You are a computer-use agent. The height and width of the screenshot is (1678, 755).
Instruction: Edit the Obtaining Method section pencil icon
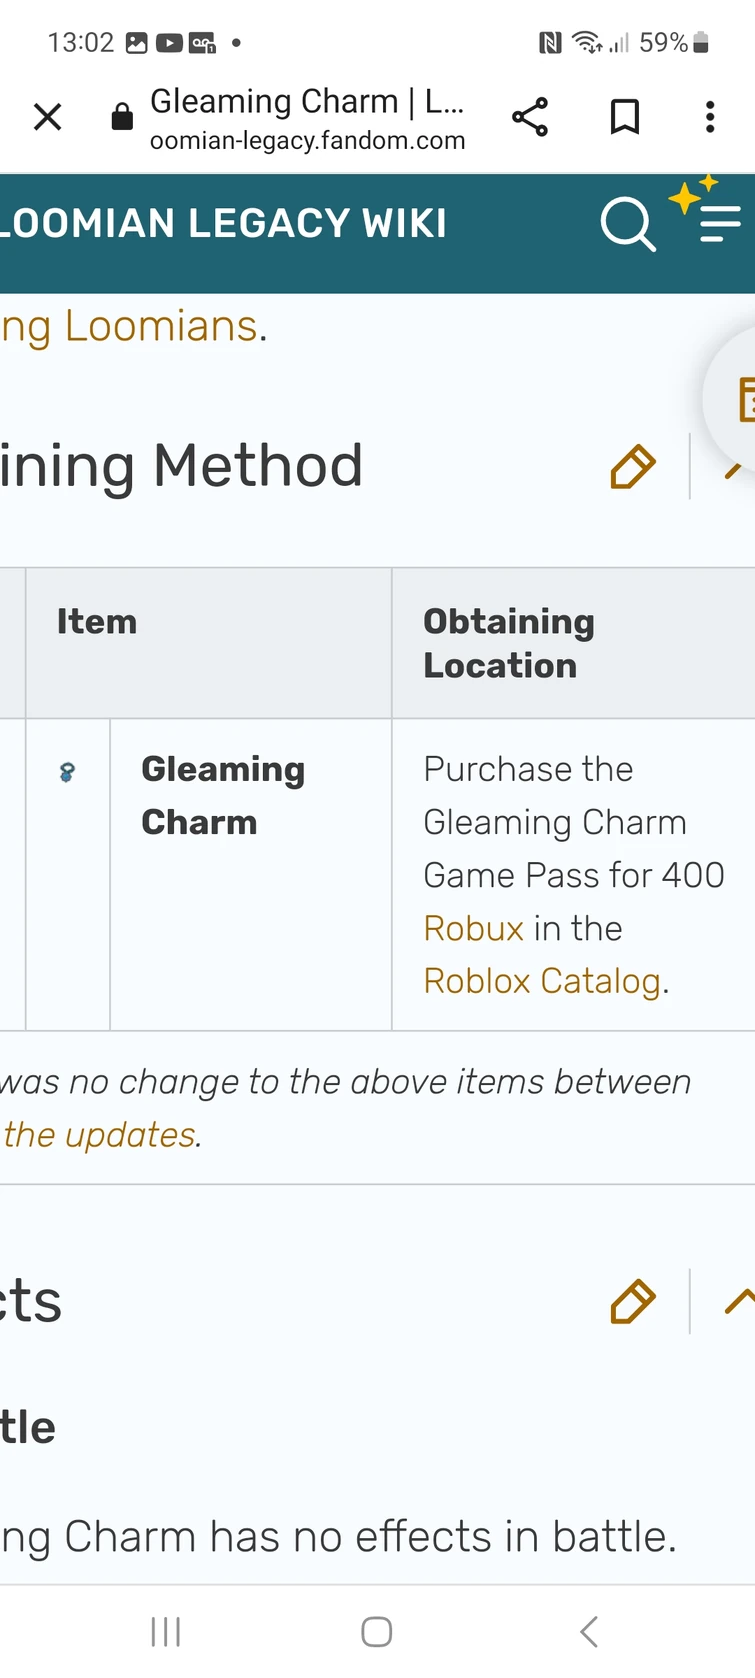[x=633, y=467]
